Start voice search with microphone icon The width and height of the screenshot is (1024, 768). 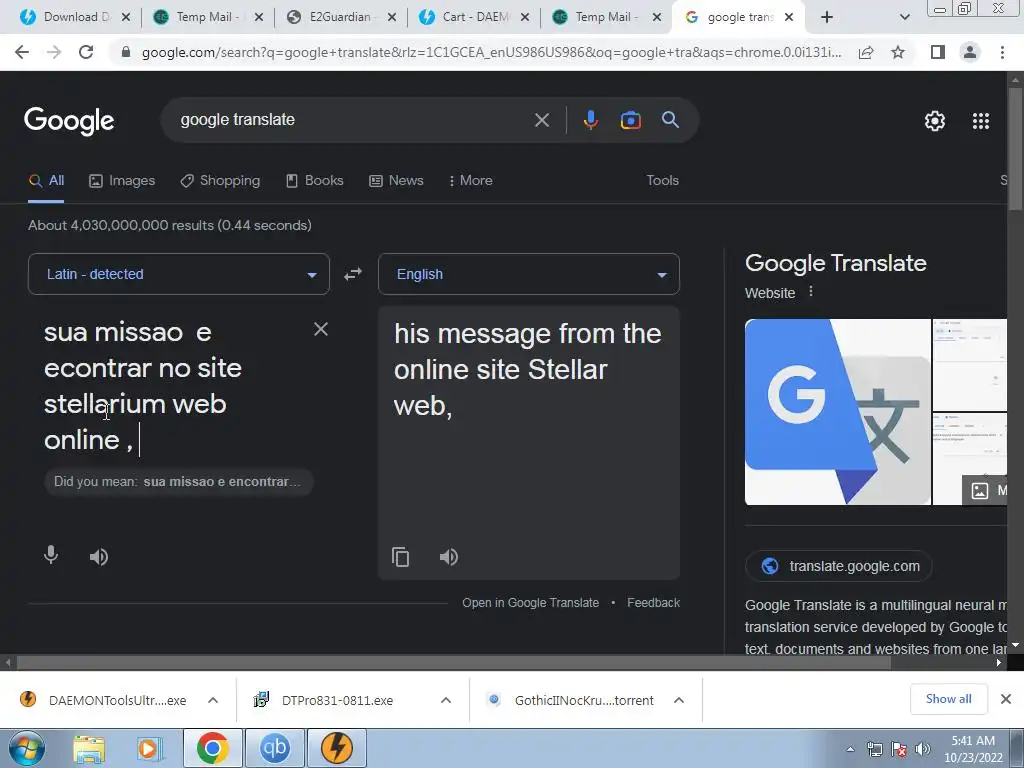590,120
